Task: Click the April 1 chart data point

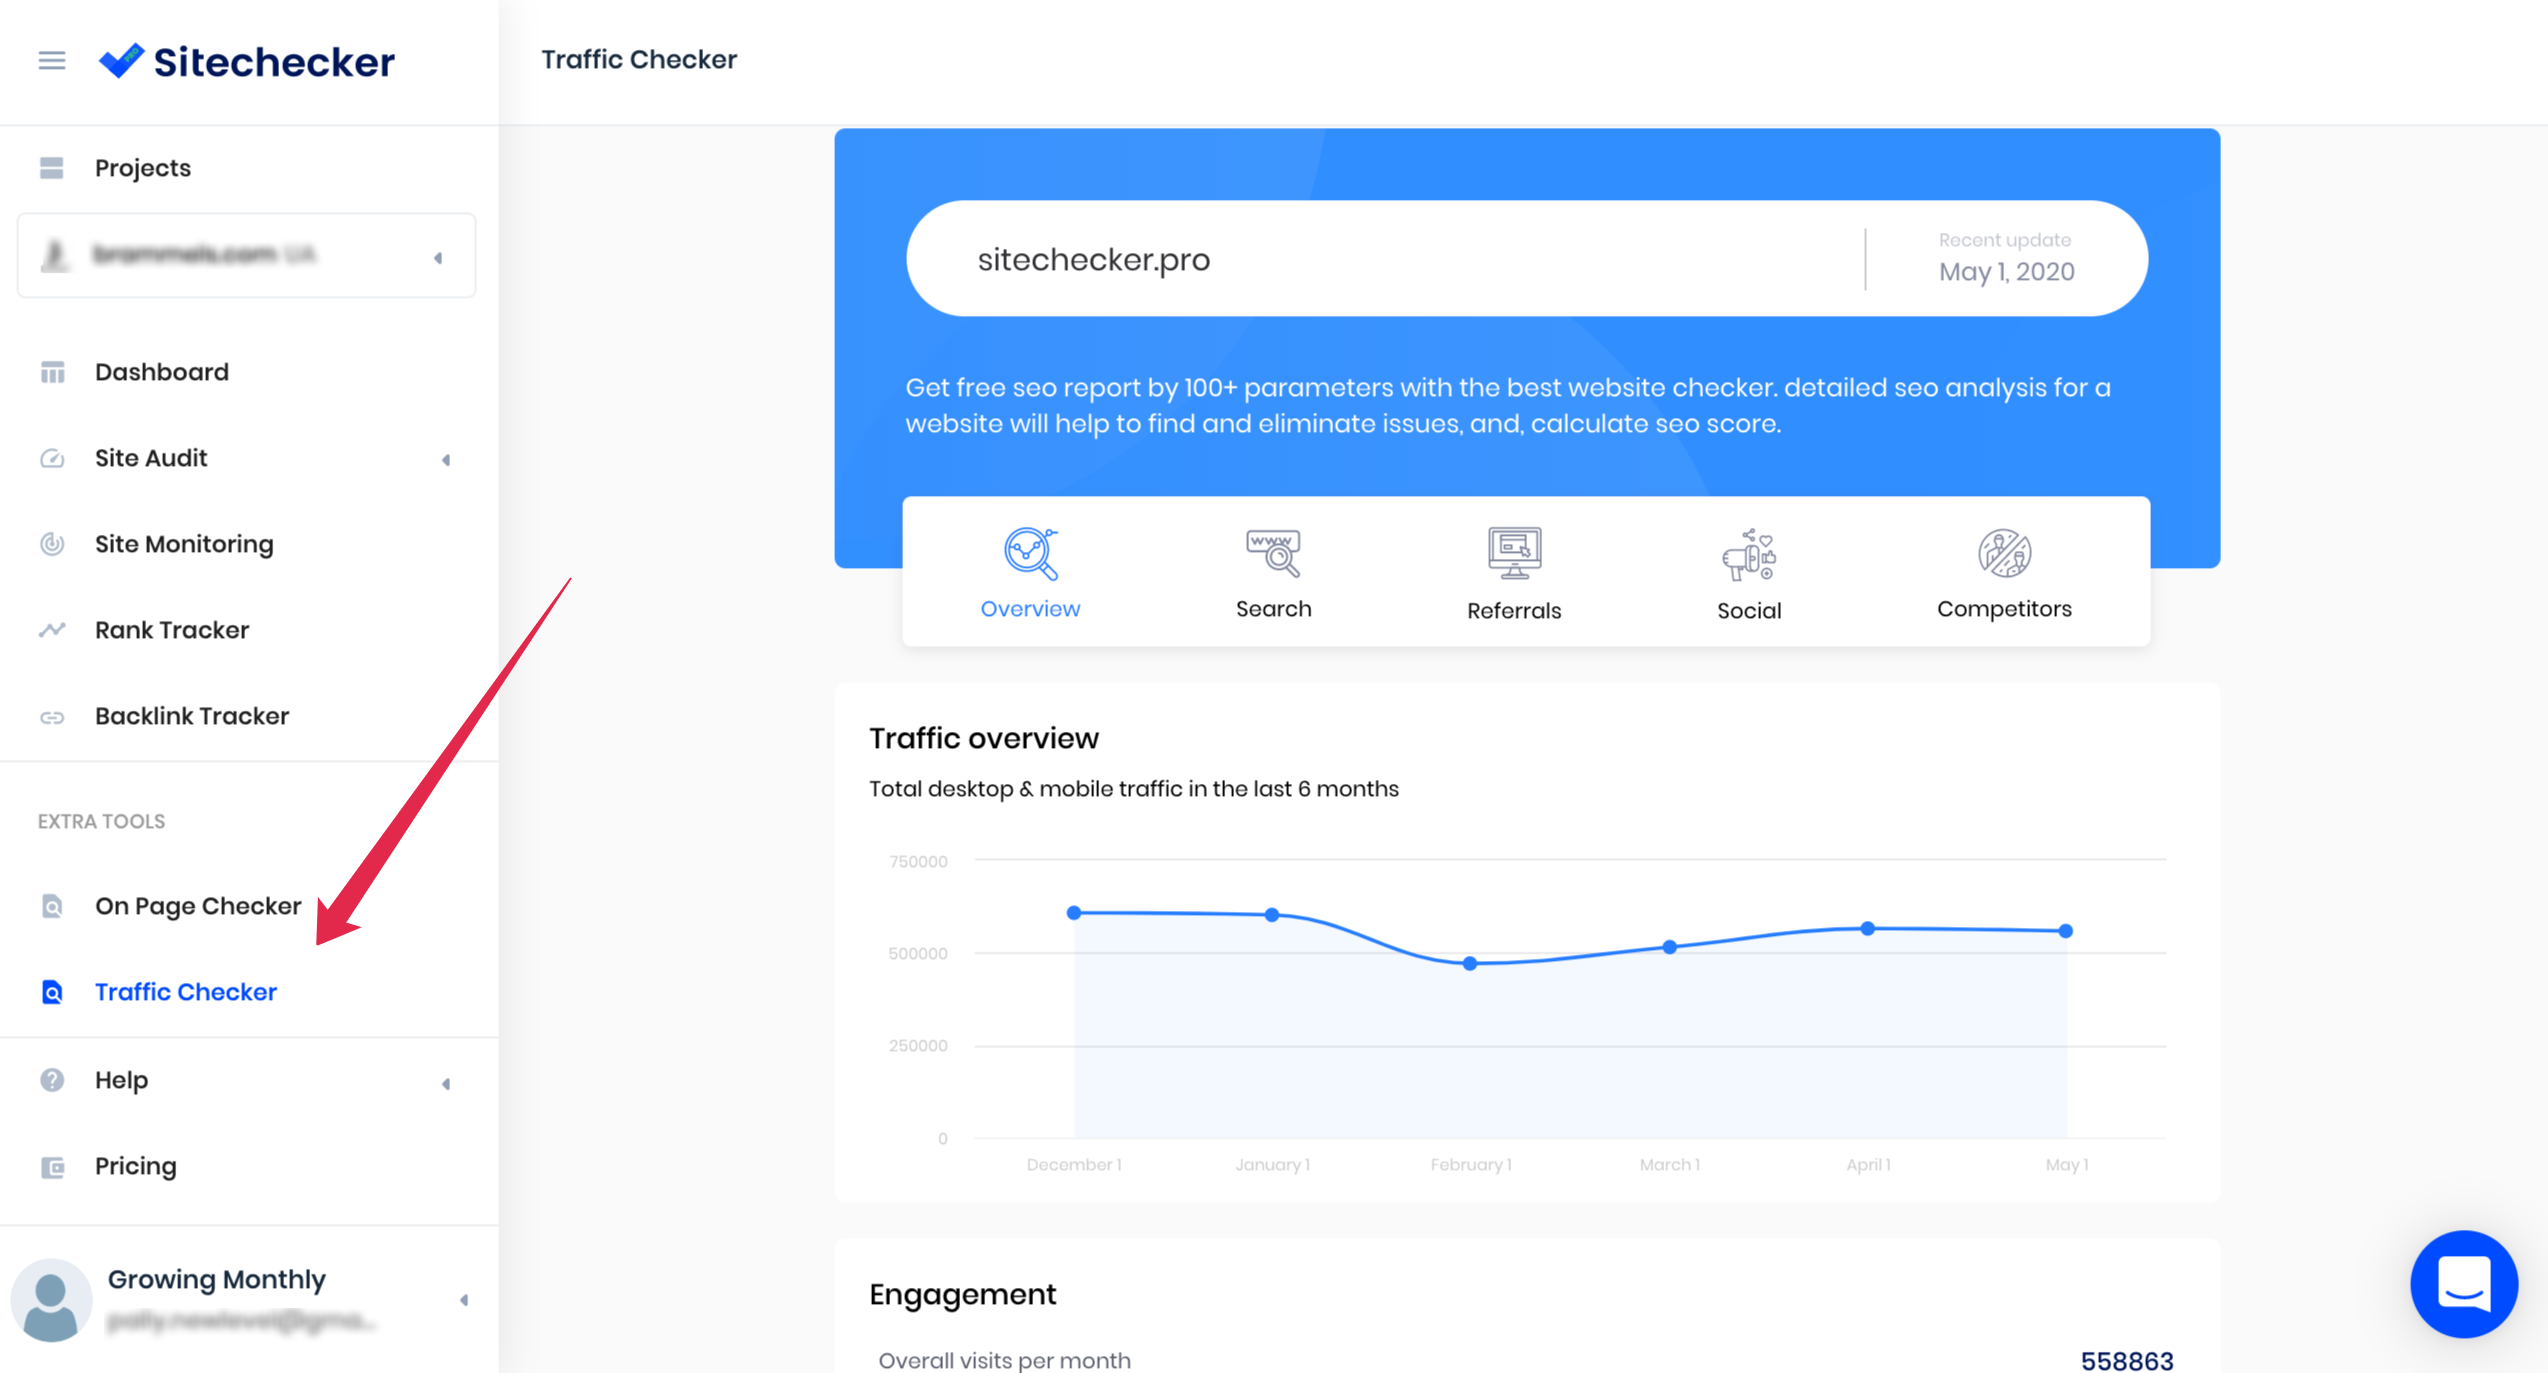Action: point(1867,928)
